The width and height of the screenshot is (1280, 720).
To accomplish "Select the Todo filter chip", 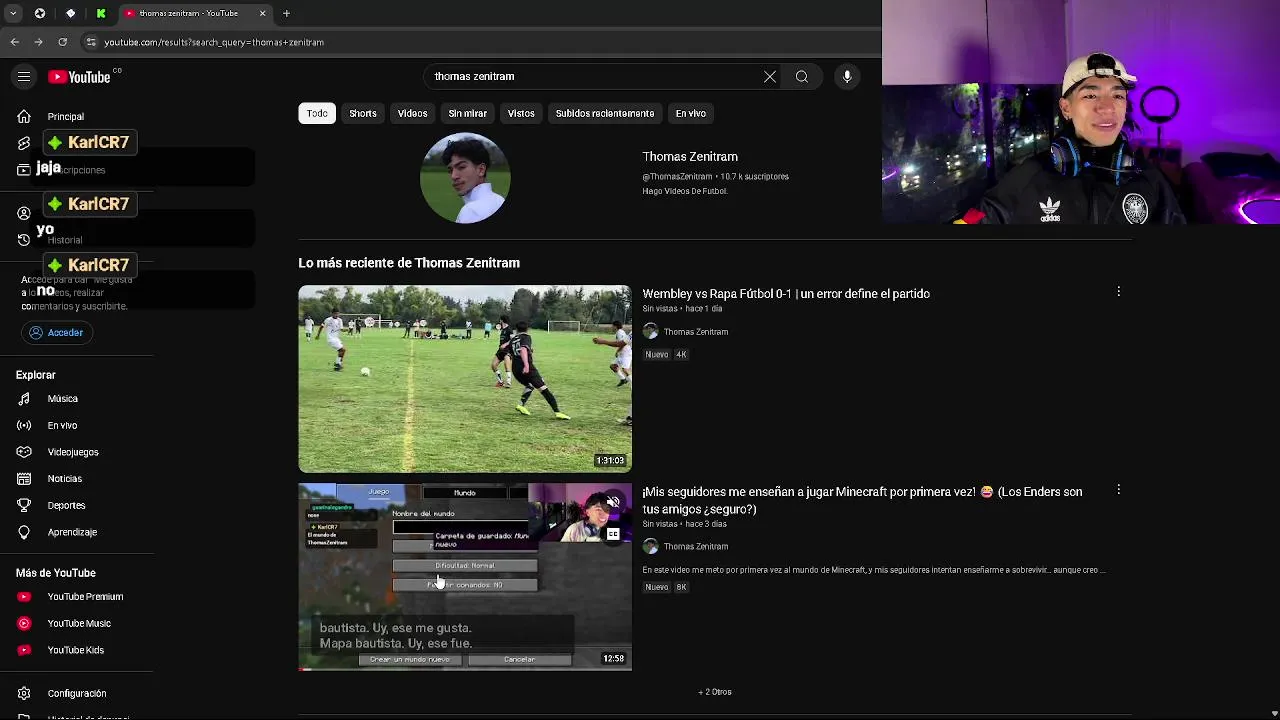I will 317,113.
